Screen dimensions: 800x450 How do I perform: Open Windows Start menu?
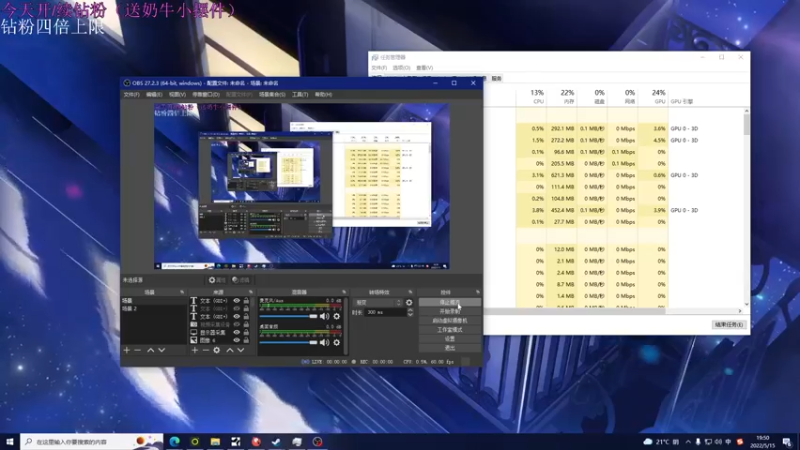[10, 441]
